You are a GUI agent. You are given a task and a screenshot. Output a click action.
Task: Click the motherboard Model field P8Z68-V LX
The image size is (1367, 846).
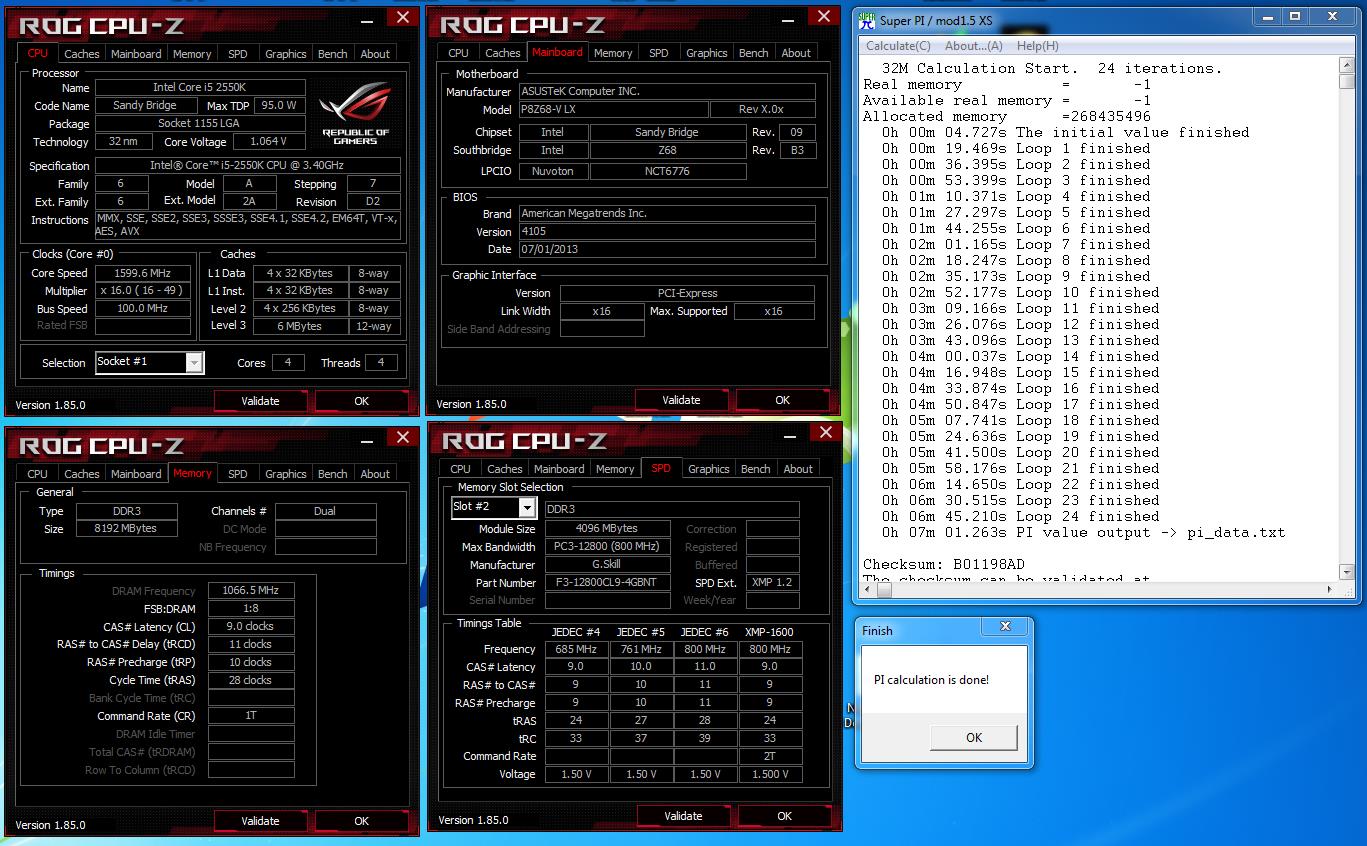613,110
